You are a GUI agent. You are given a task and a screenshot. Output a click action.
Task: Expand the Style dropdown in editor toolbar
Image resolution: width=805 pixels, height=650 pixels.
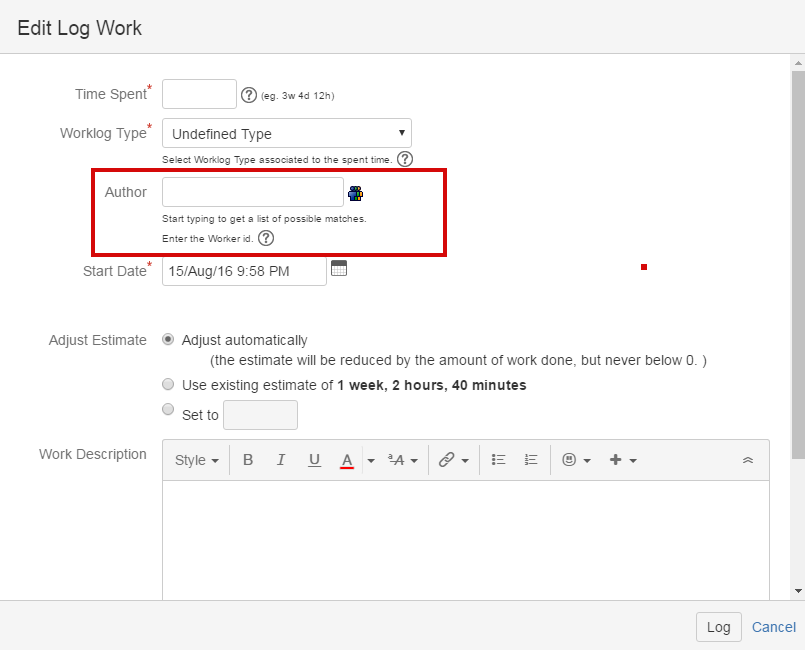pos(196,460)
